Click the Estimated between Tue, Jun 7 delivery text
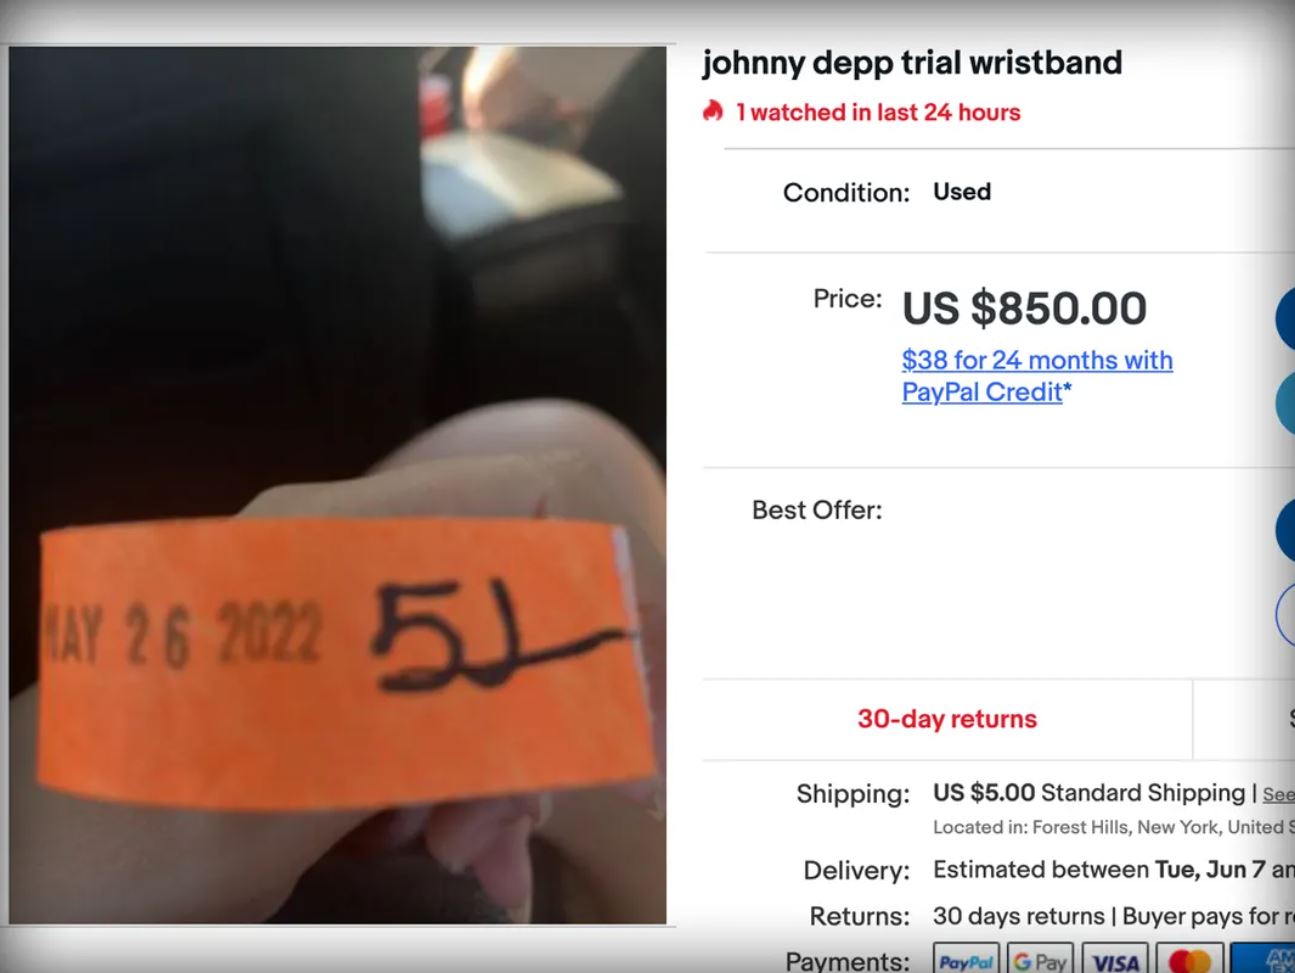 (x=1113, y=870)
